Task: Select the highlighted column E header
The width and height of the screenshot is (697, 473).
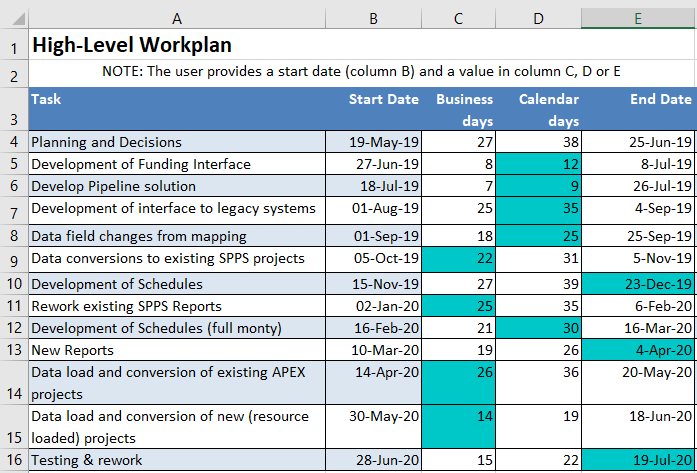Action: click(638, 18)
